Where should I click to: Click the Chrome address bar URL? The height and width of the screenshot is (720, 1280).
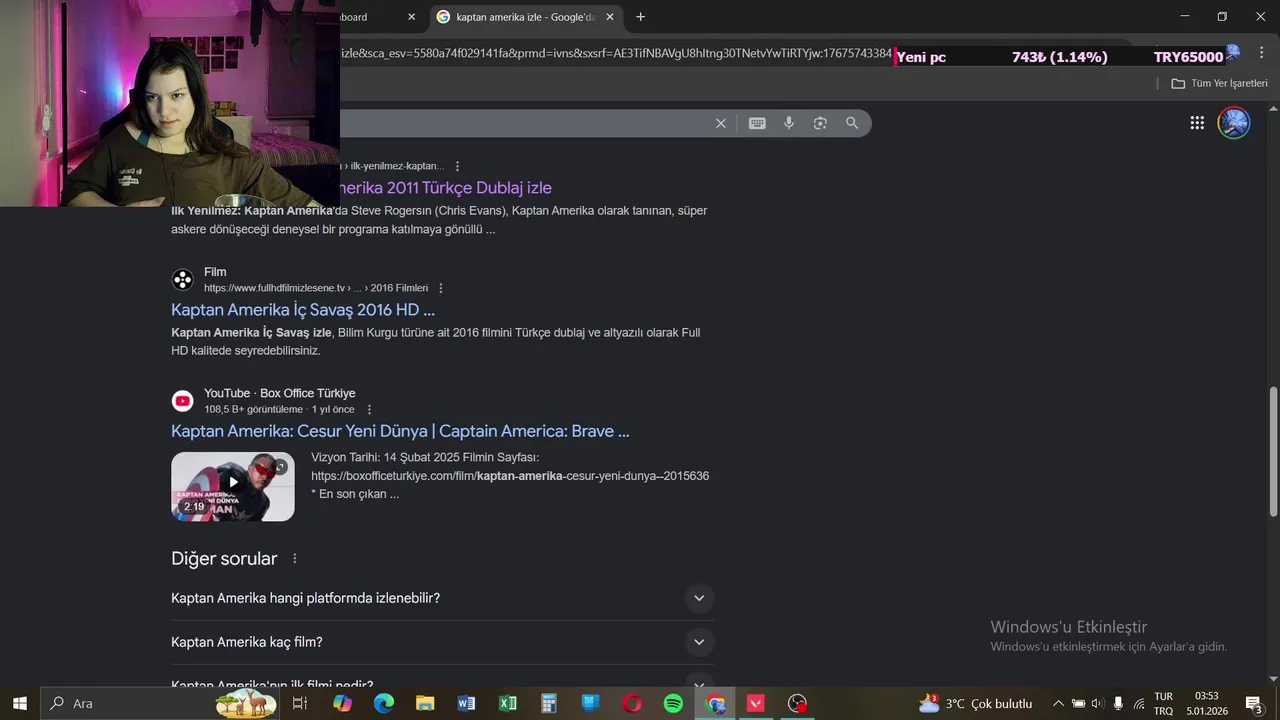pos(615,53)
